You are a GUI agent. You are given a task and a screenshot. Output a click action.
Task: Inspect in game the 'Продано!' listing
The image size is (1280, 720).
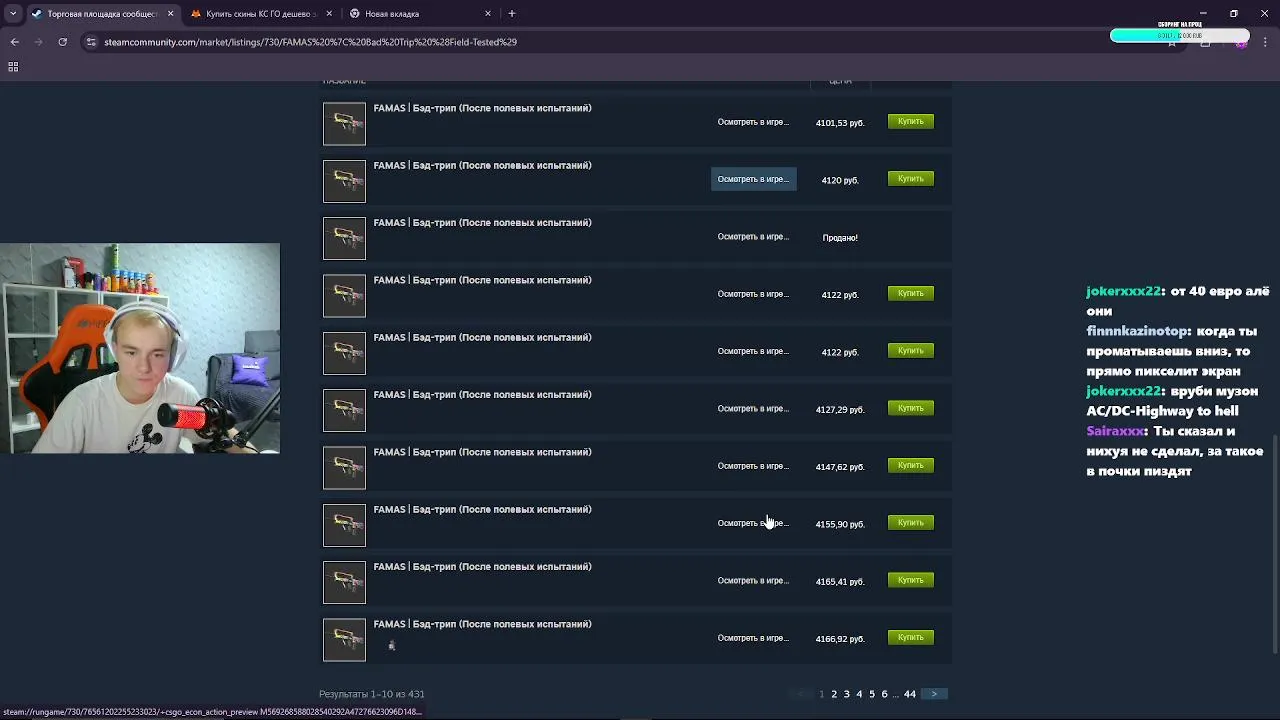click(x=753, y=237)
